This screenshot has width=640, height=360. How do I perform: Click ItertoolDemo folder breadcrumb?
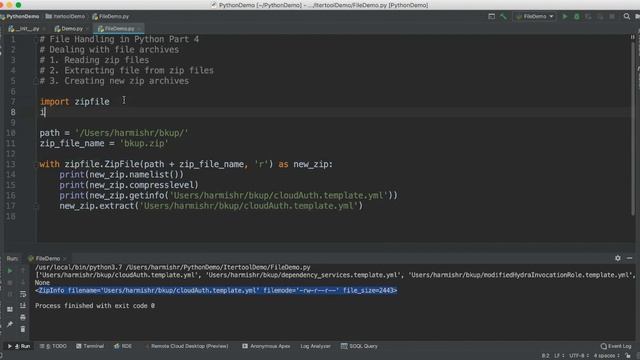point(65,16)
